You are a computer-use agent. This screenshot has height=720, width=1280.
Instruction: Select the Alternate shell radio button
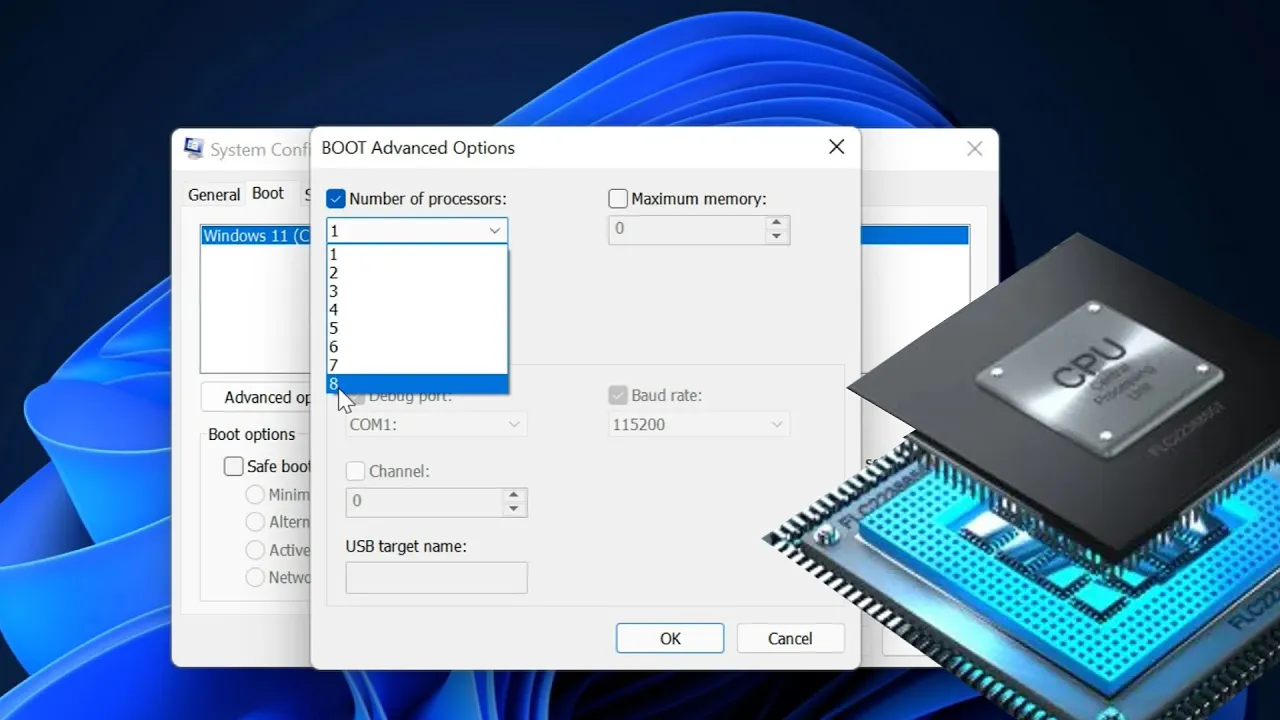255,522
